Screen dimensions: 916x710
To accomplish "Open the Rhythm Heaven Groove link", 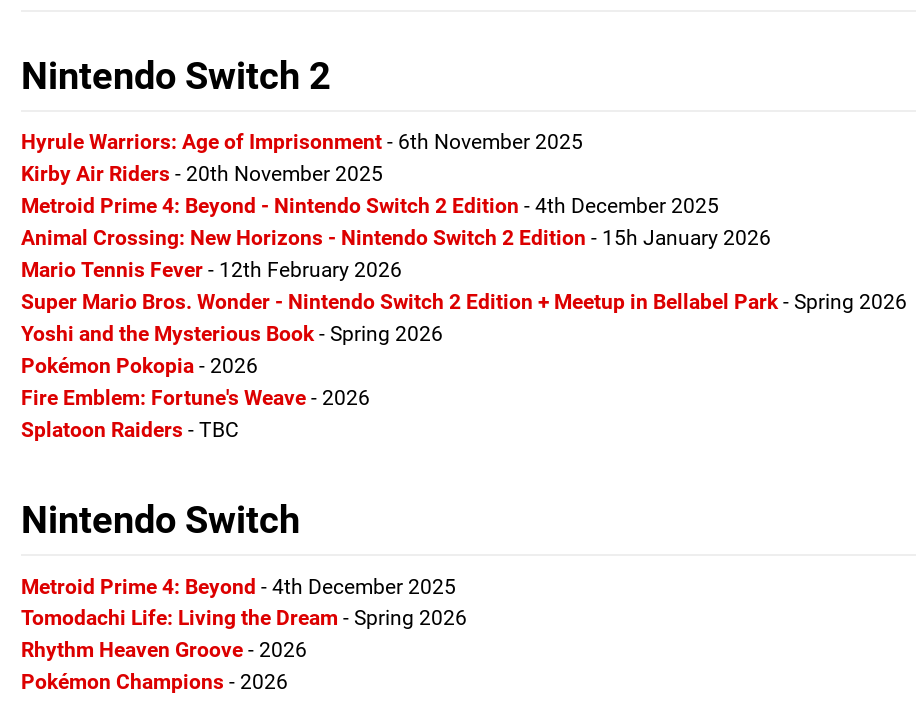I will coord(131,650).
